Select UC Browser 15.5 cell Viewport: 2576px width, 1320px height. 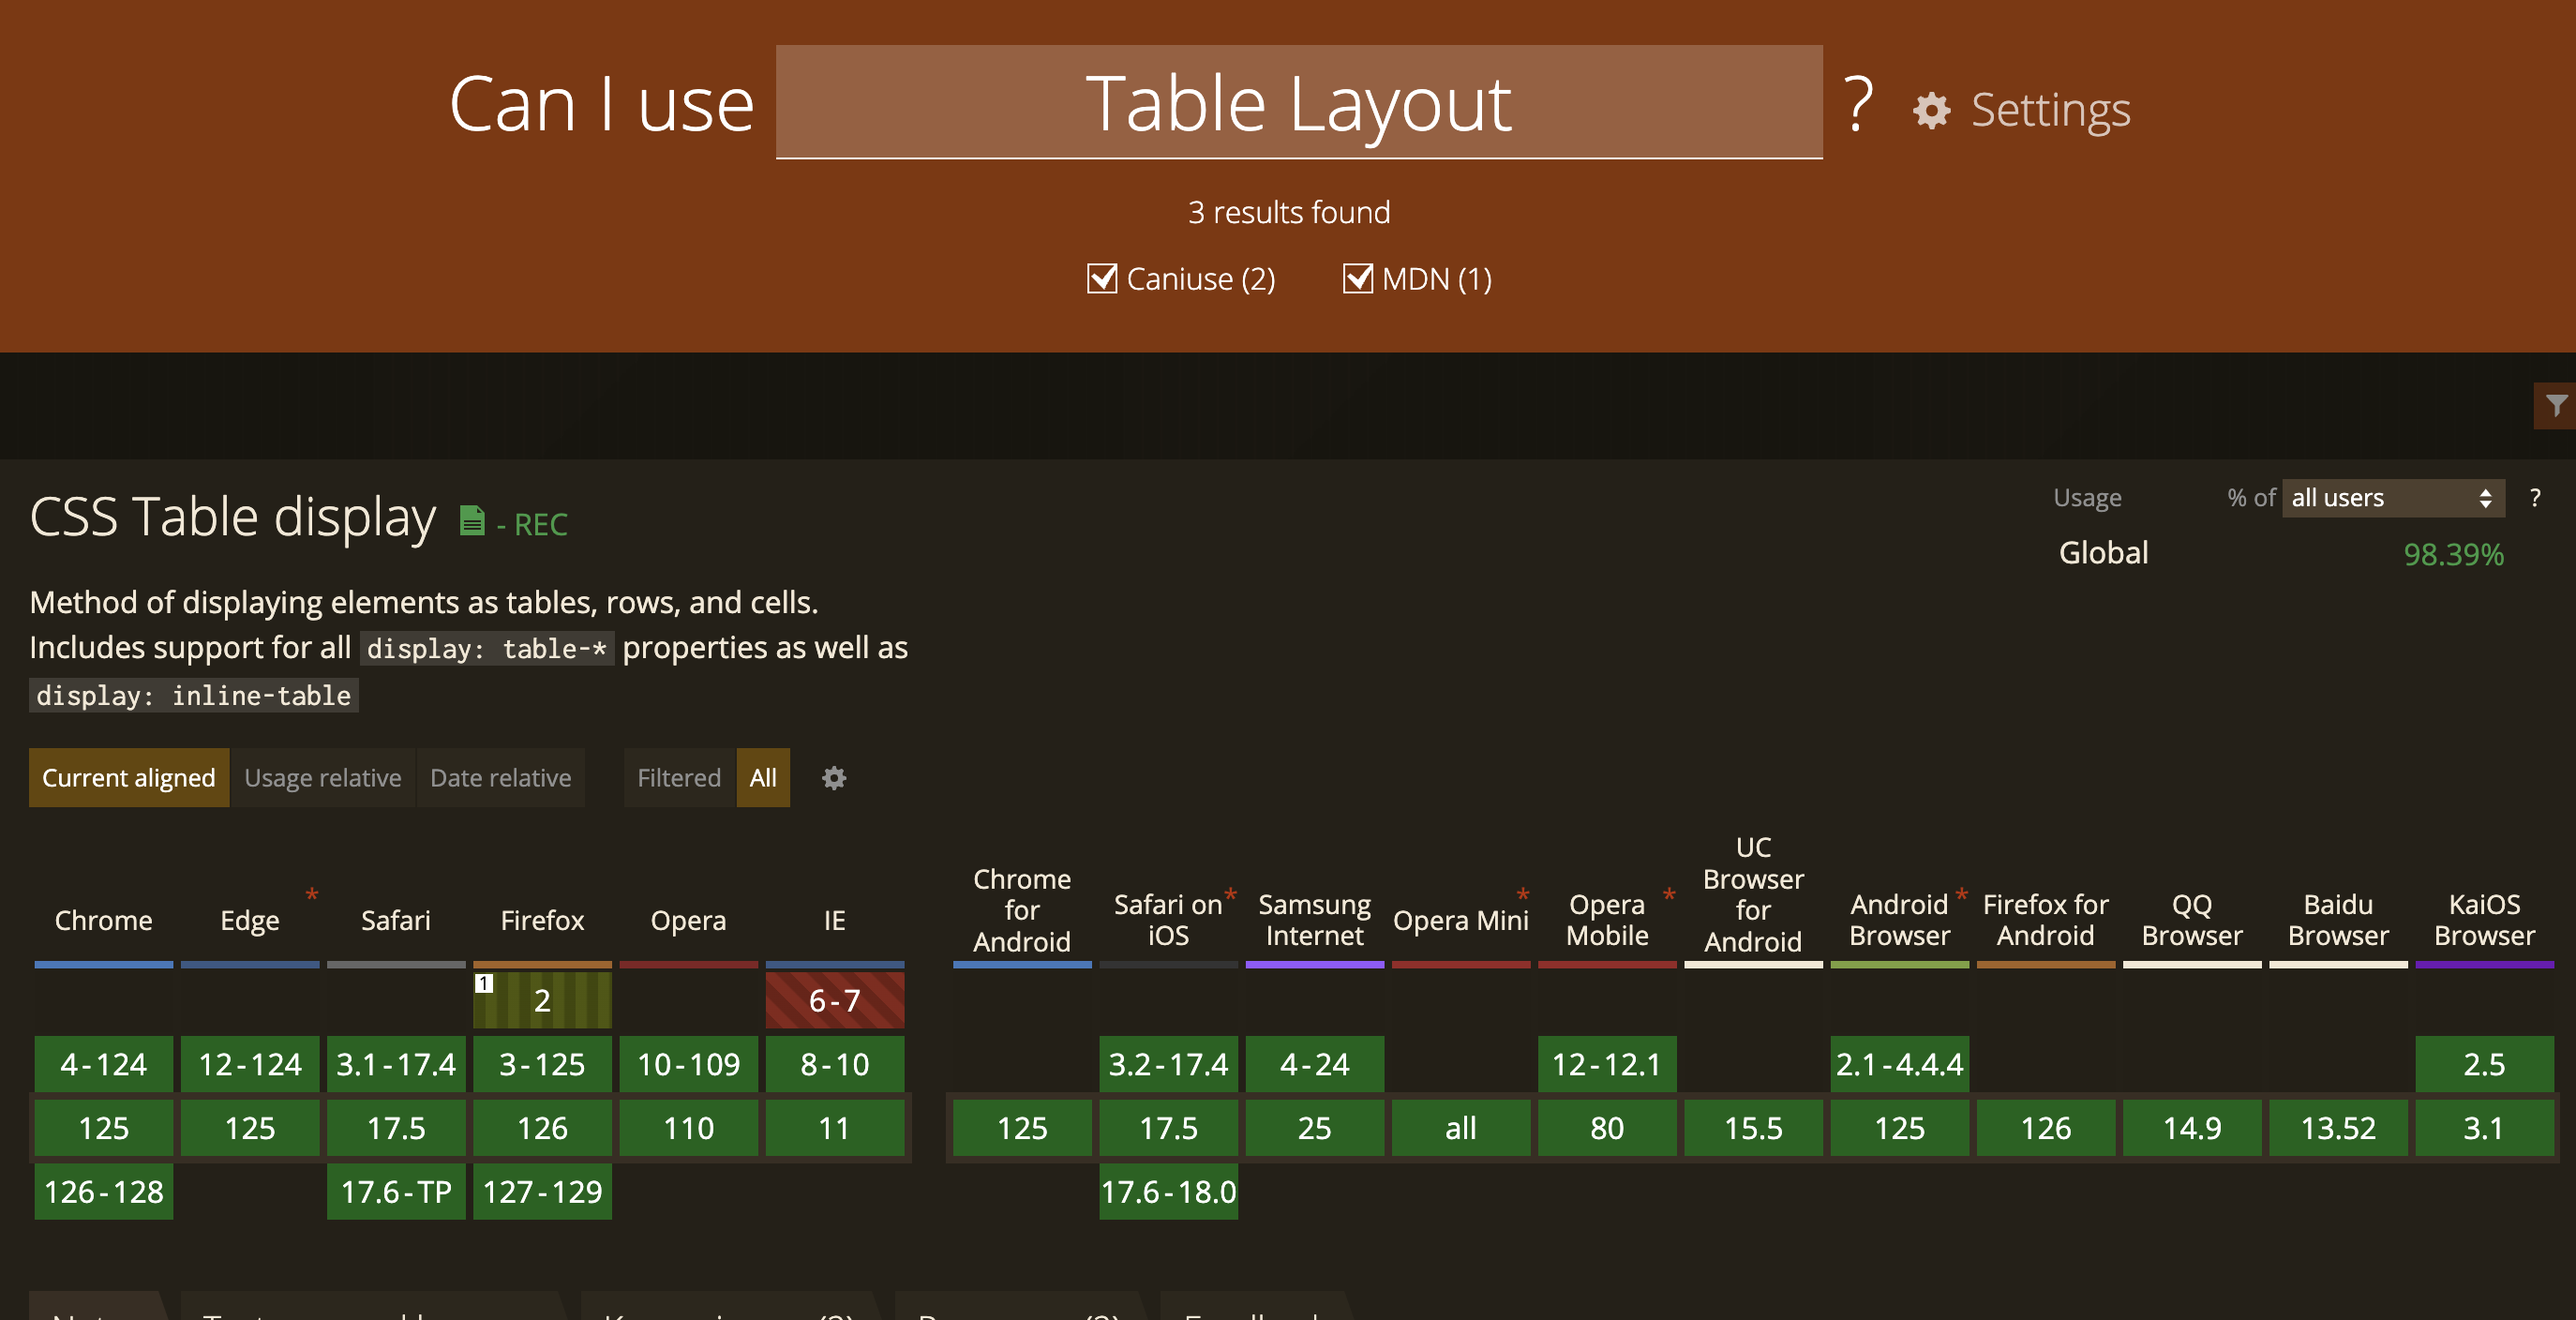(1753, 1128)
